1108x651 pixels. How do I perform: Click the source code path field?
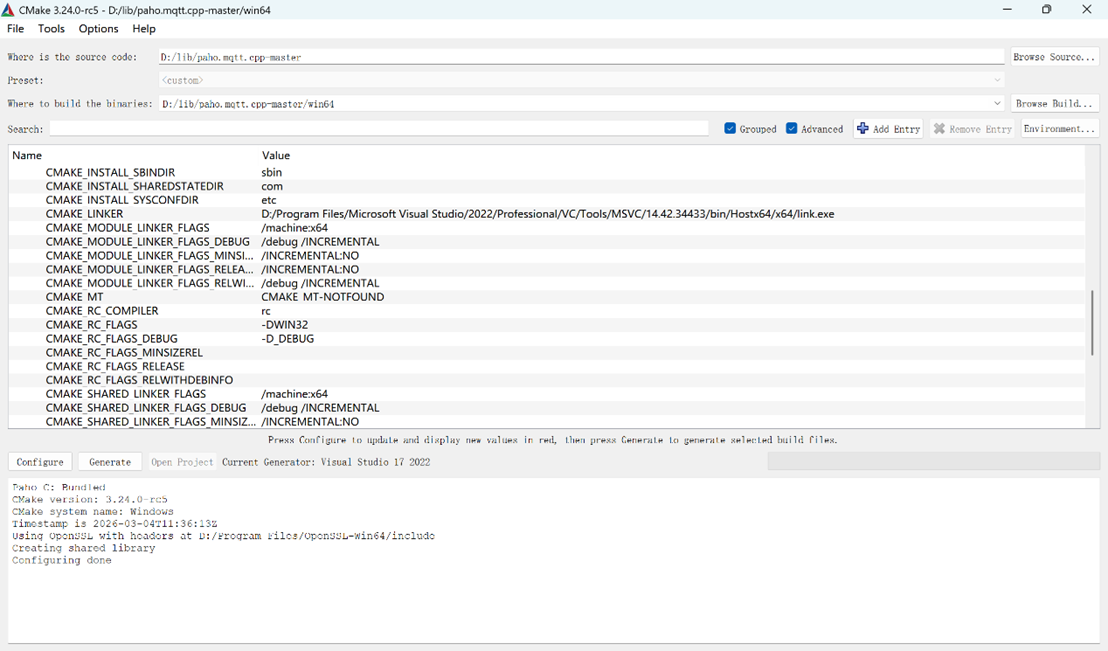[582, 57]
